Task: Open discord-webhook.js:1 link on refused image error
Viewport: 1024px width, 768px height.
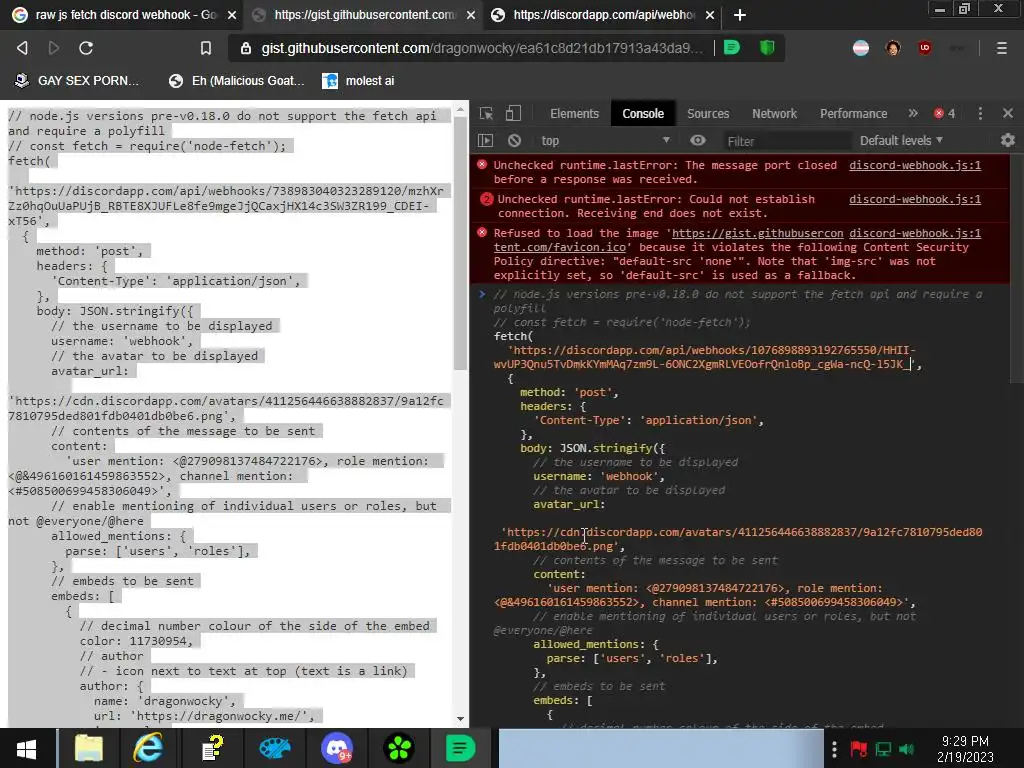Action: pyautogui.click(x=914, y=233)
